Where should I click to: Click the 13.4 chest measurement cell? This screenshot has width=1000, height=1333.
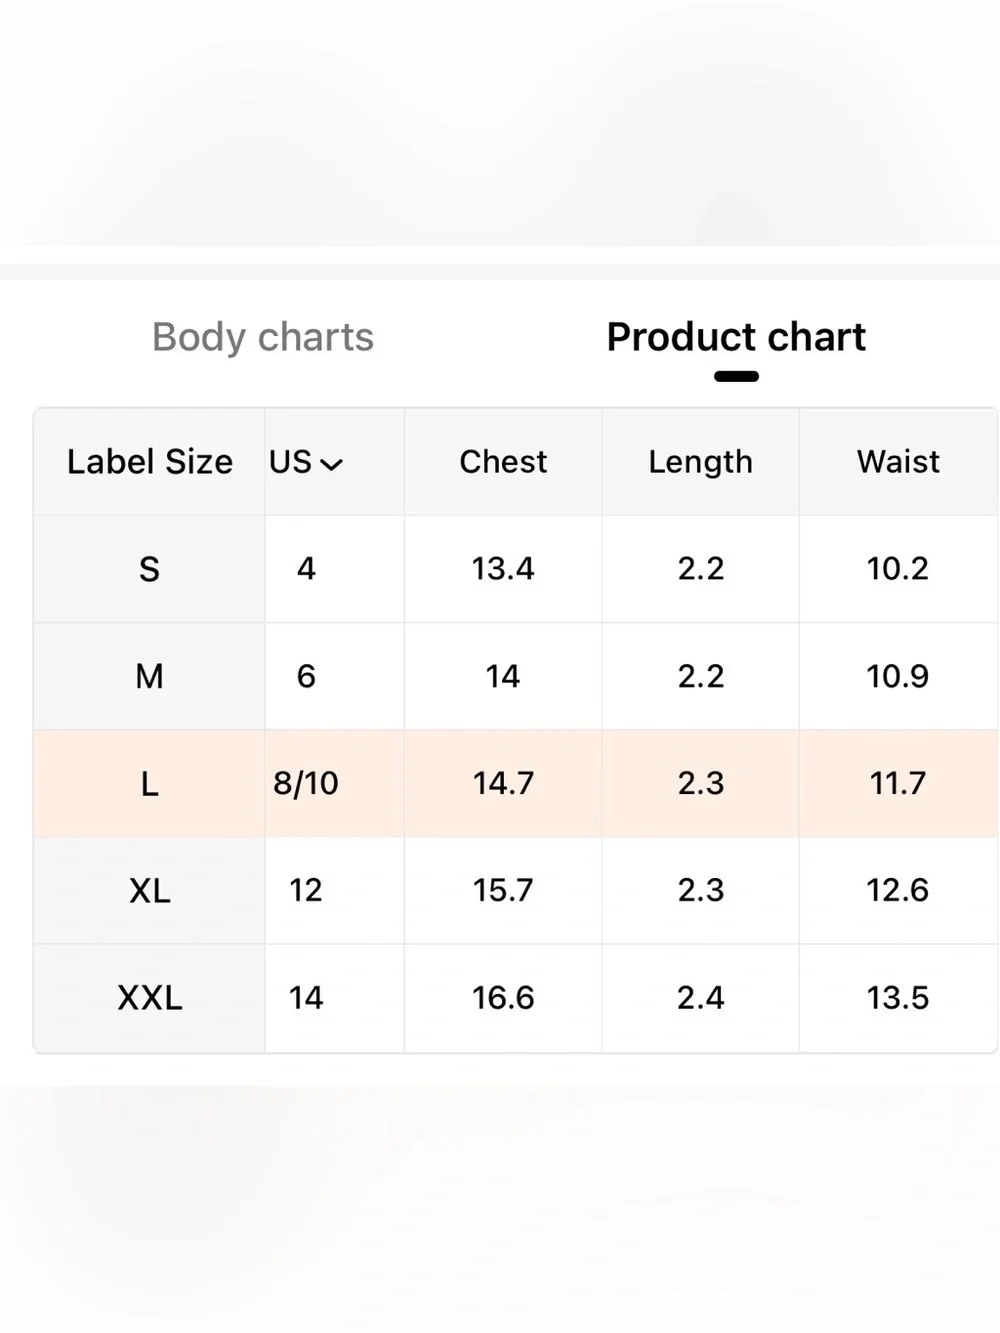point(503,569)
